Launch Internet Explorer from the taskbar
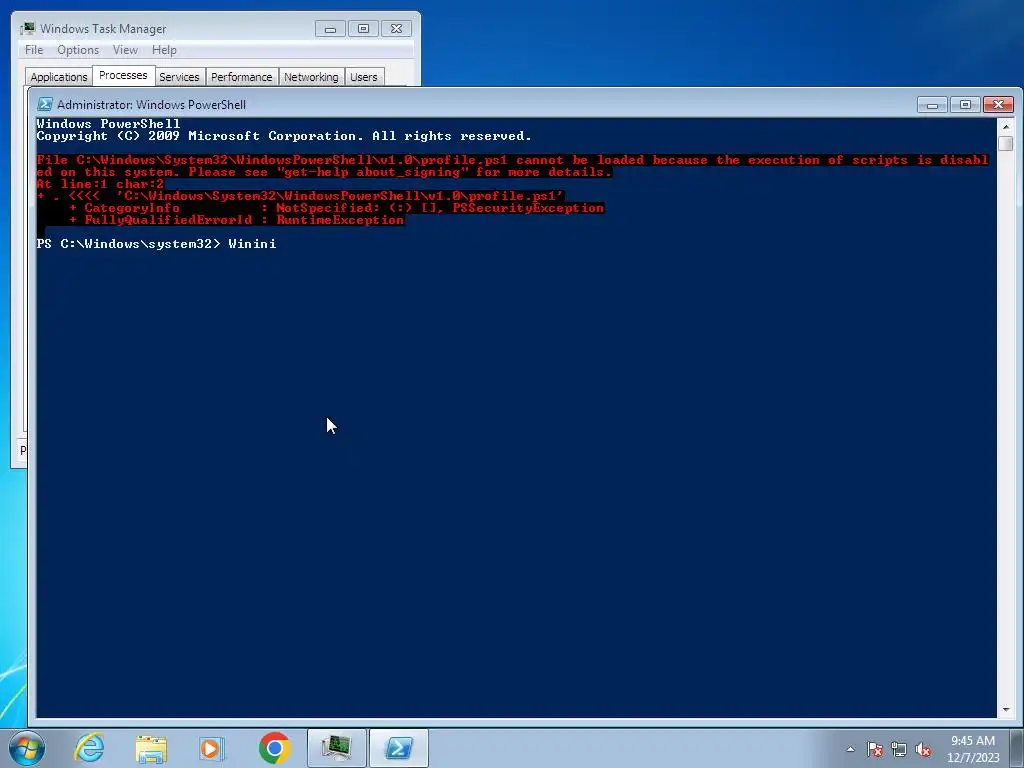The image size is (1024, 768). point(89,748)
